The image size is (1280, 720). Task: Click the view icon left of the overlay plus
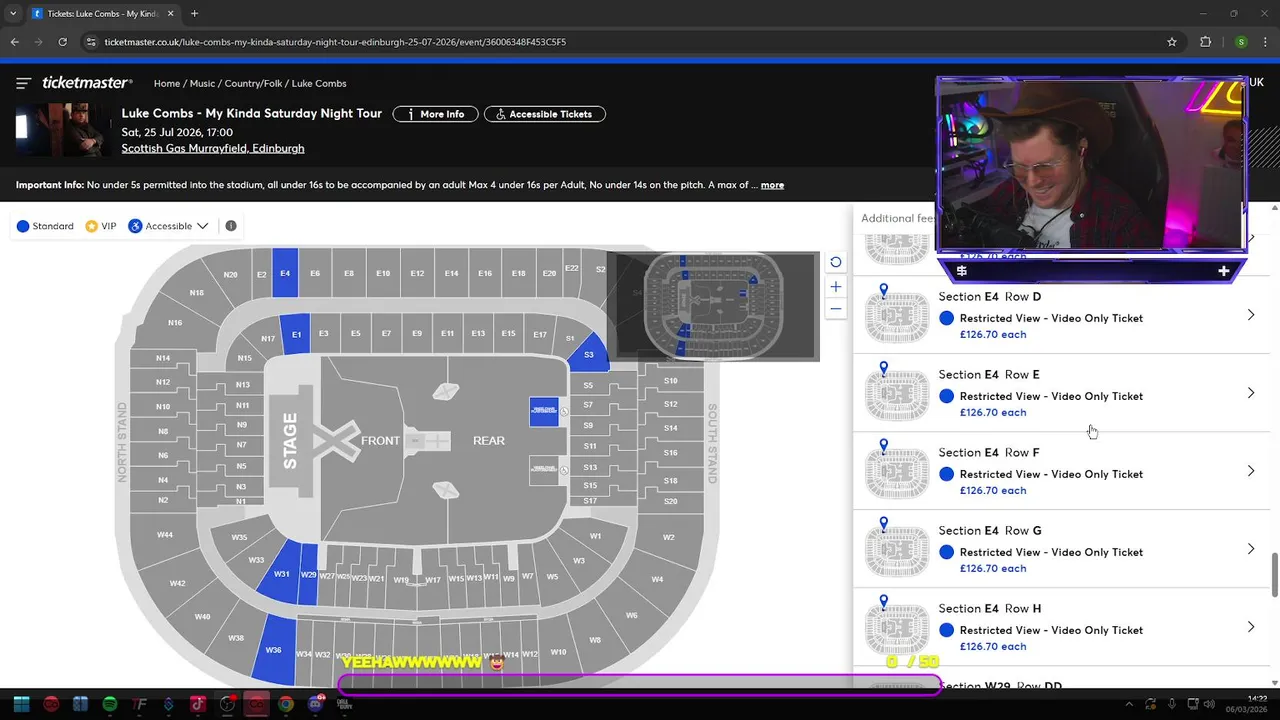point(961,271)
